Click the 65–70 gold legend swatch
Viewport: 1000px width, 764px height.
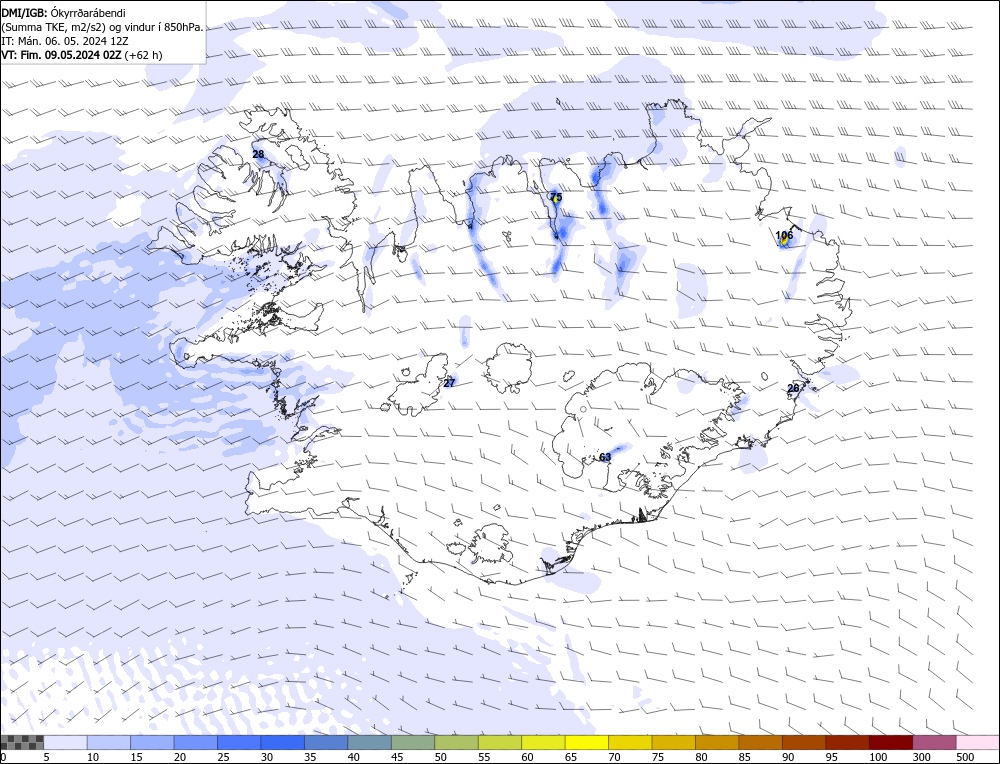586,742
